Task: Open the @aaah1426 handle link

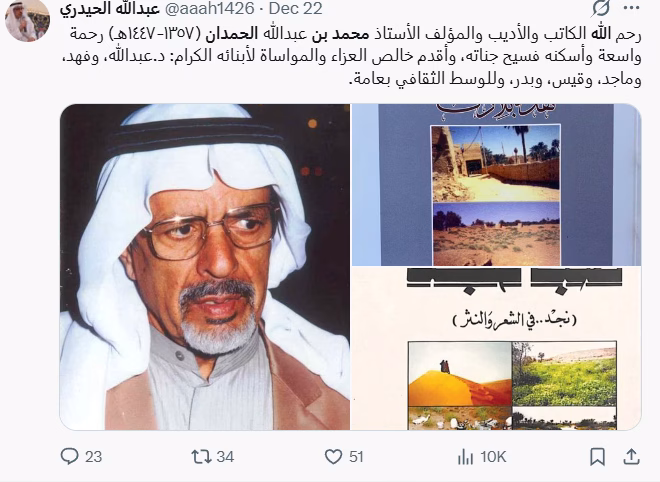Action: 209,8
